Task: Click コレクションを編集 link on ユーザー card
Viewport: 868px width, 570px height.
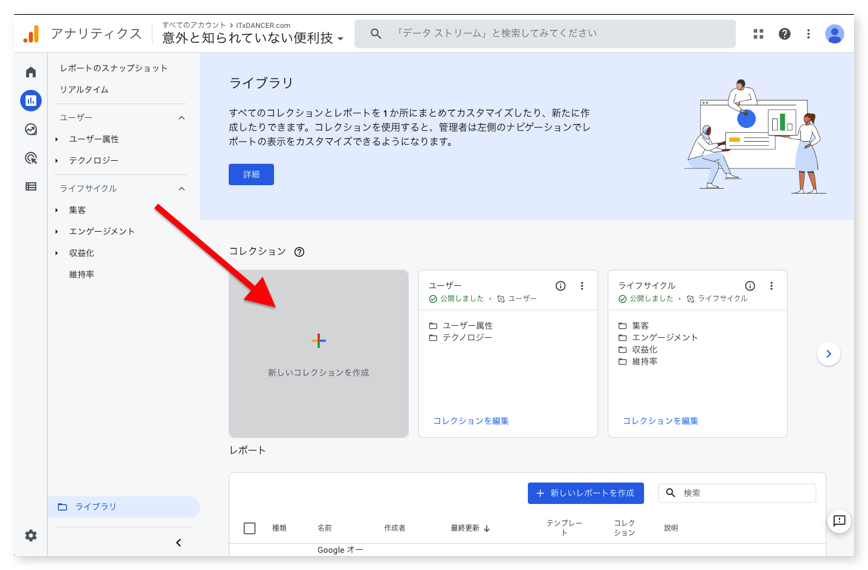Action: click(471, 421)
